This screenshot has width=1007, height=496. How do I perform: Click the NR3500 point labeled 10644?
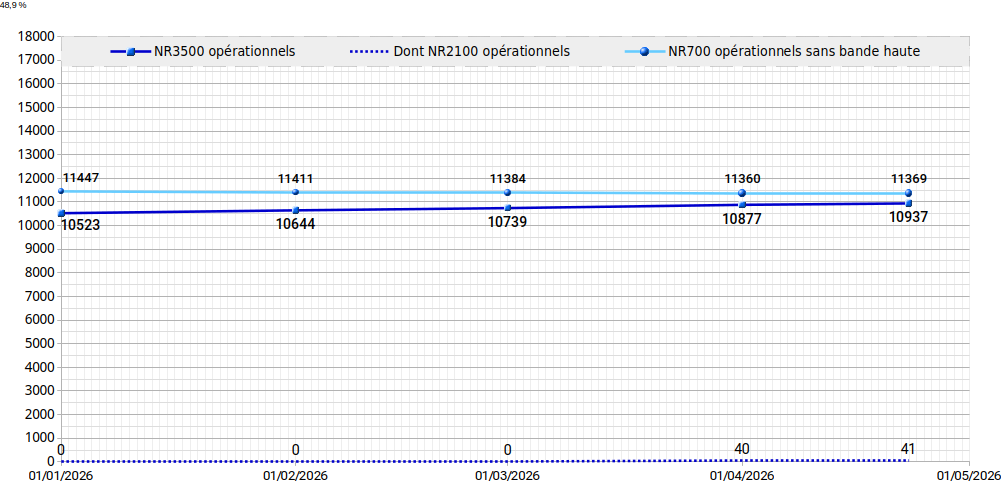pyautogui.click(x=295, y=210)
